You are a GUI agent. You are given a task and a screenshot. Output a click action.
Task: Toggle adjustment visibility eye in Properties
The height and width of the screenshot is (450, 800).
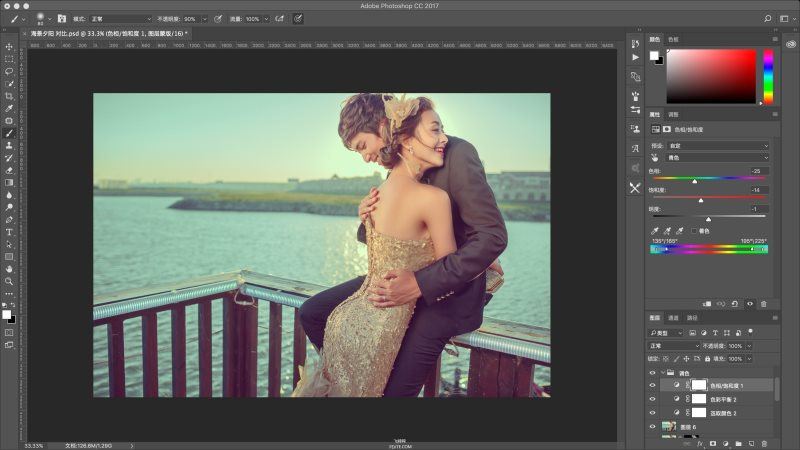pyautogui.click(x=749, y=304)
